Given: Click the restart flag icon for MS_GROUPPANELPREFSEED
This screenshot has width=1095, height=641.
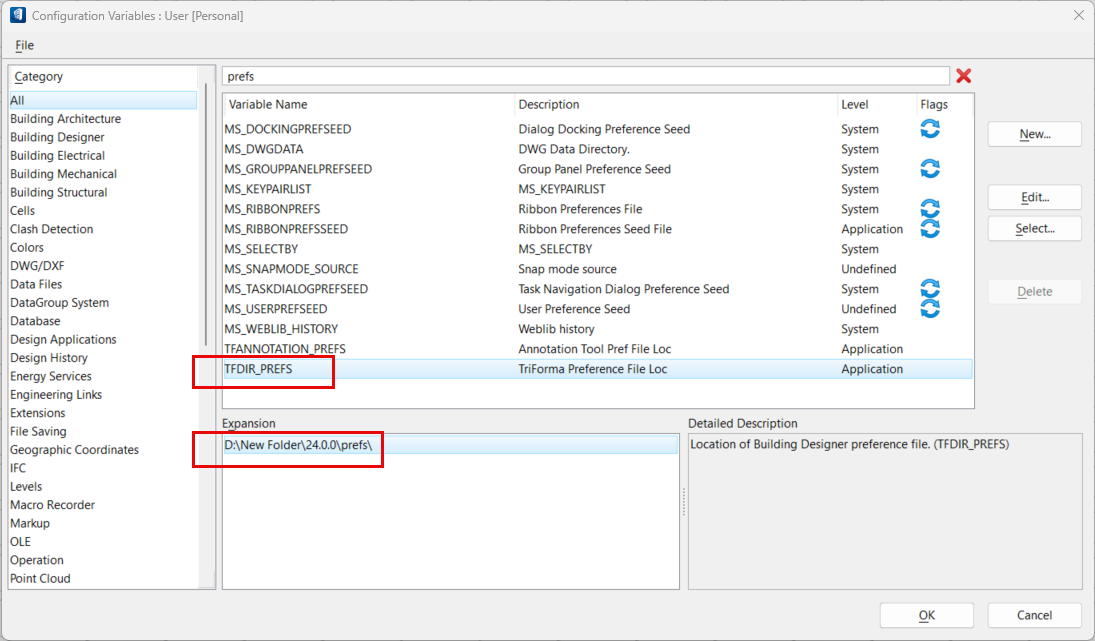Looking at the screenshot, I should click(930, 169).
